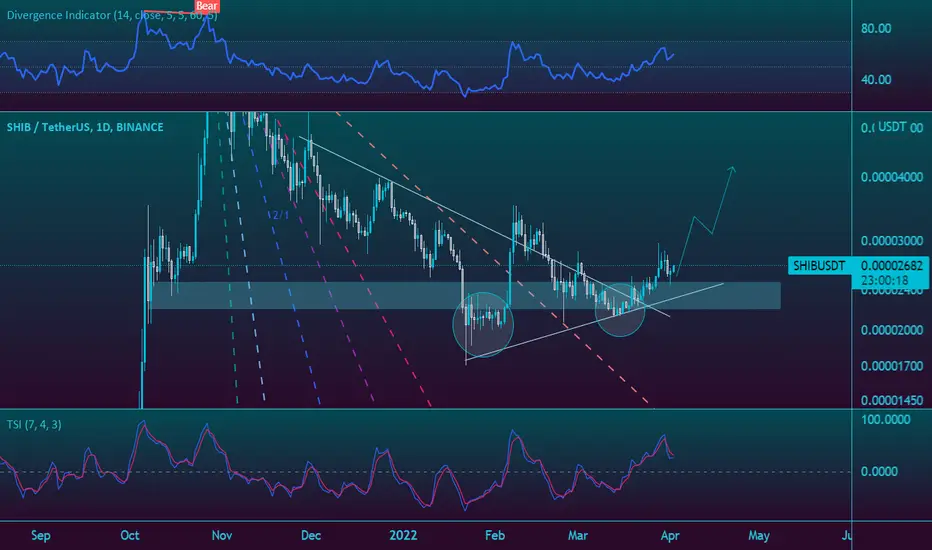Click the Dec label on time axis
The width and height of the screenshot is (932, 550).
[x=311, y=536]
